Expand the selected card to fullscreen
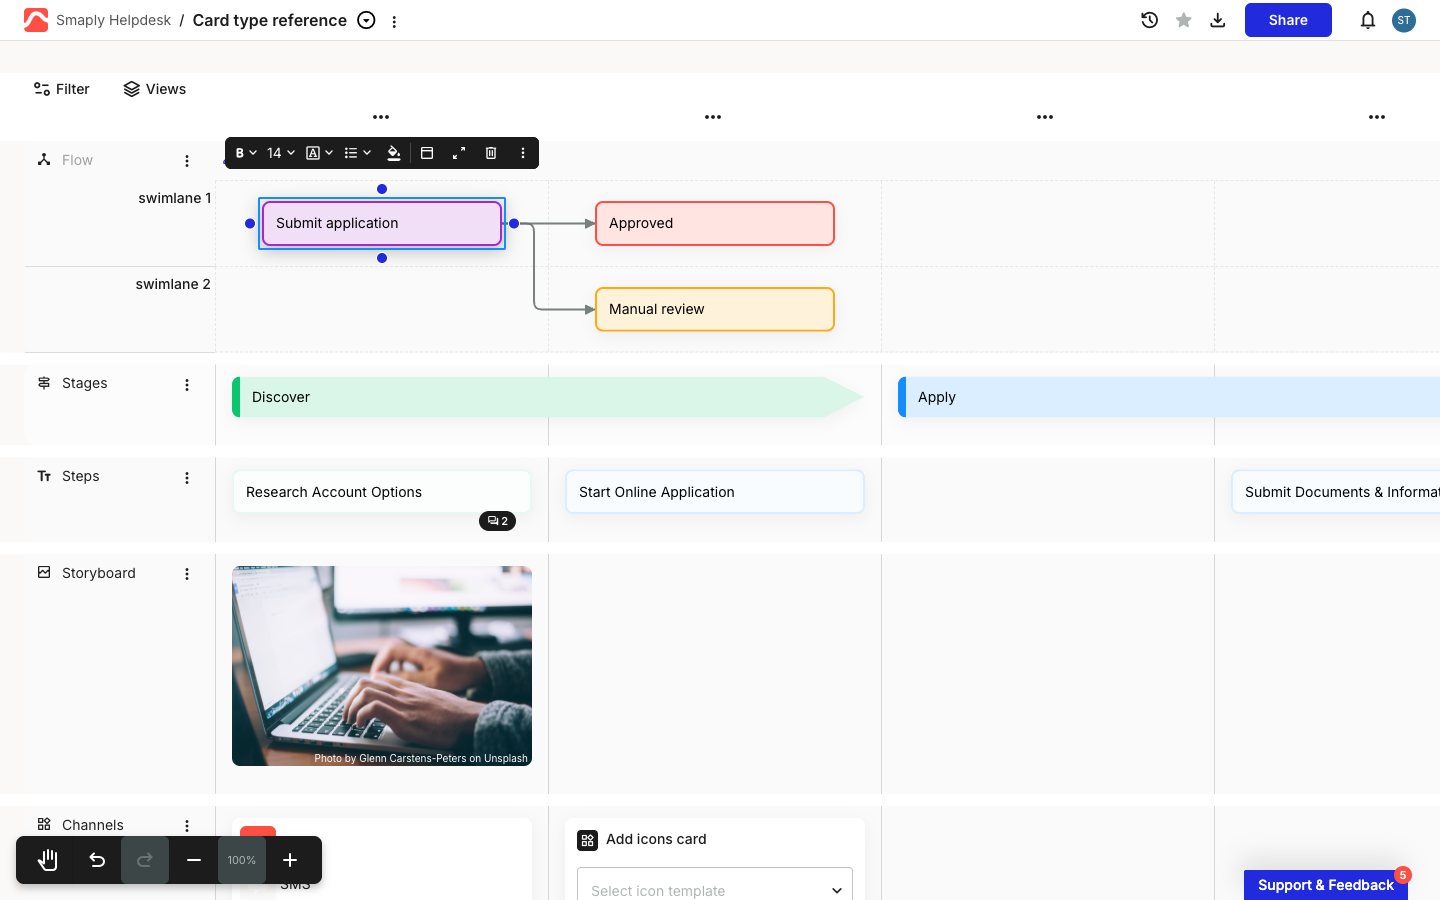The width and height of the screenshot is (1440, 900). [x=459, y=153]
